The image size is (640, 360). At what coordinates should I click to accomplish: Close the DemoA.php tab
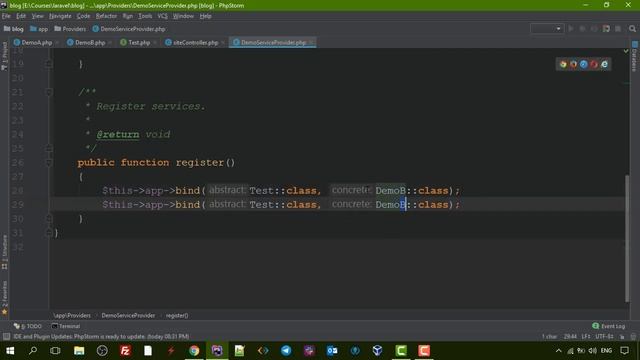point(57,42)
